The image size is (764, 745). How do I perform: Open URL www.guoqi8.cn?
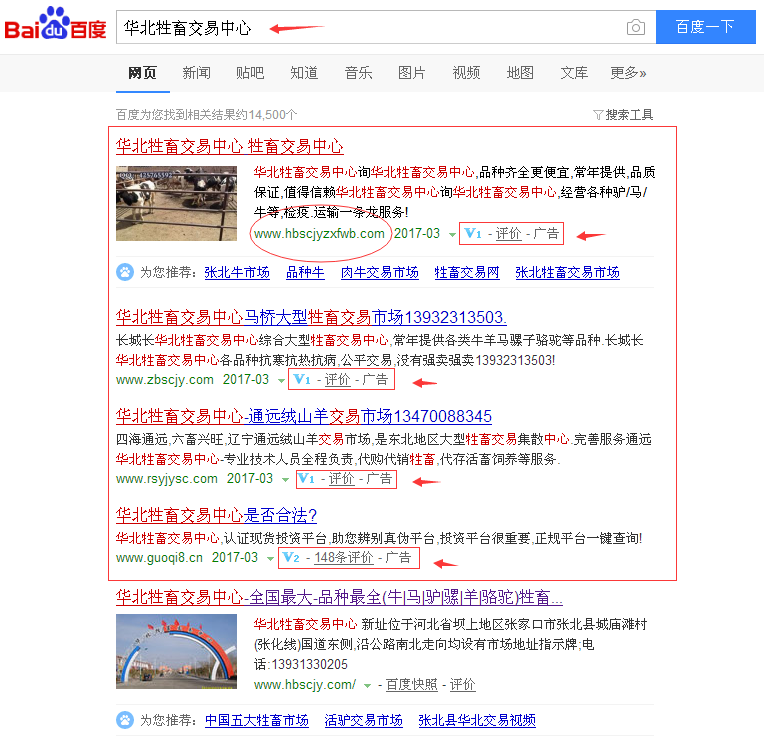coord(159,557)
